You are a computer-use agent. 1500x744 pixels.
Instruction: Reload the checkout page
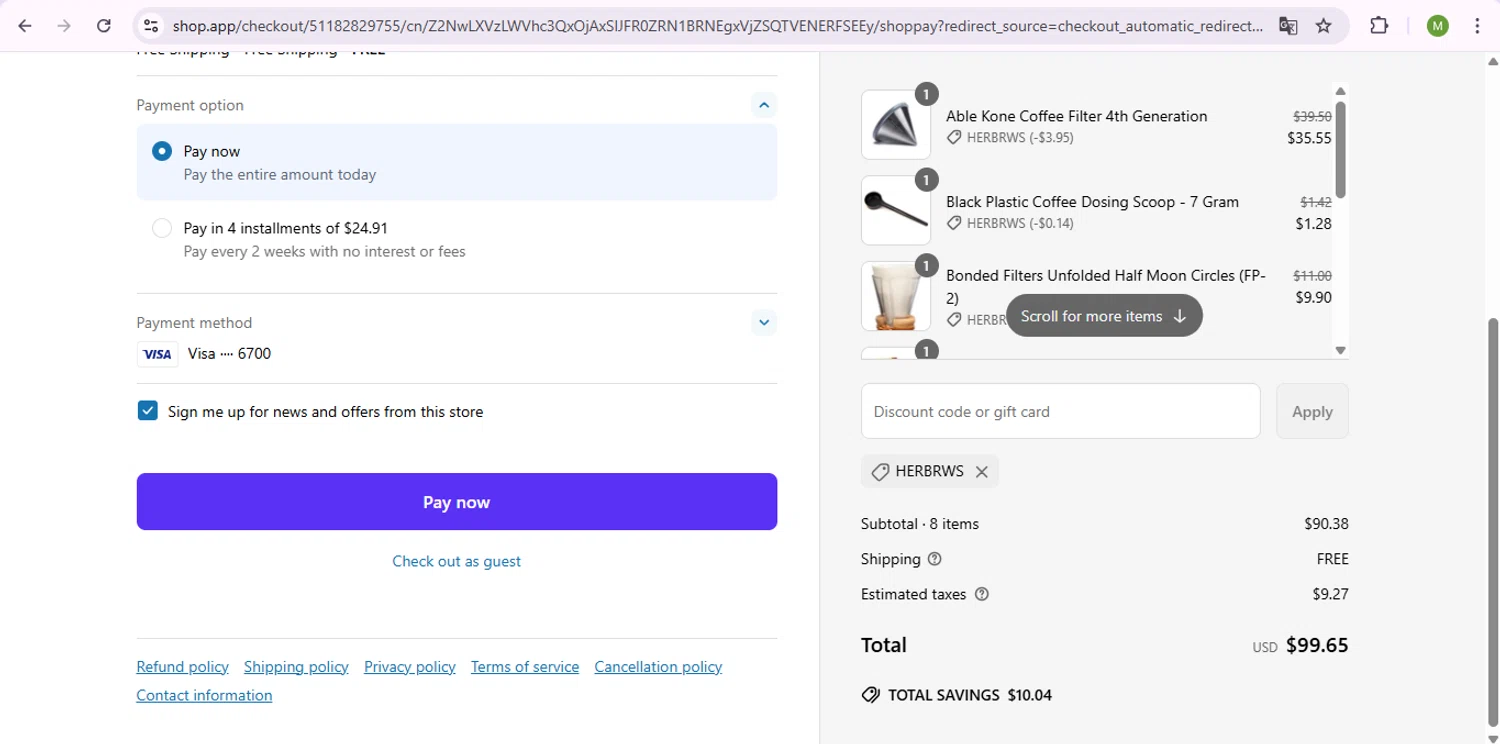tap(104, 26)
